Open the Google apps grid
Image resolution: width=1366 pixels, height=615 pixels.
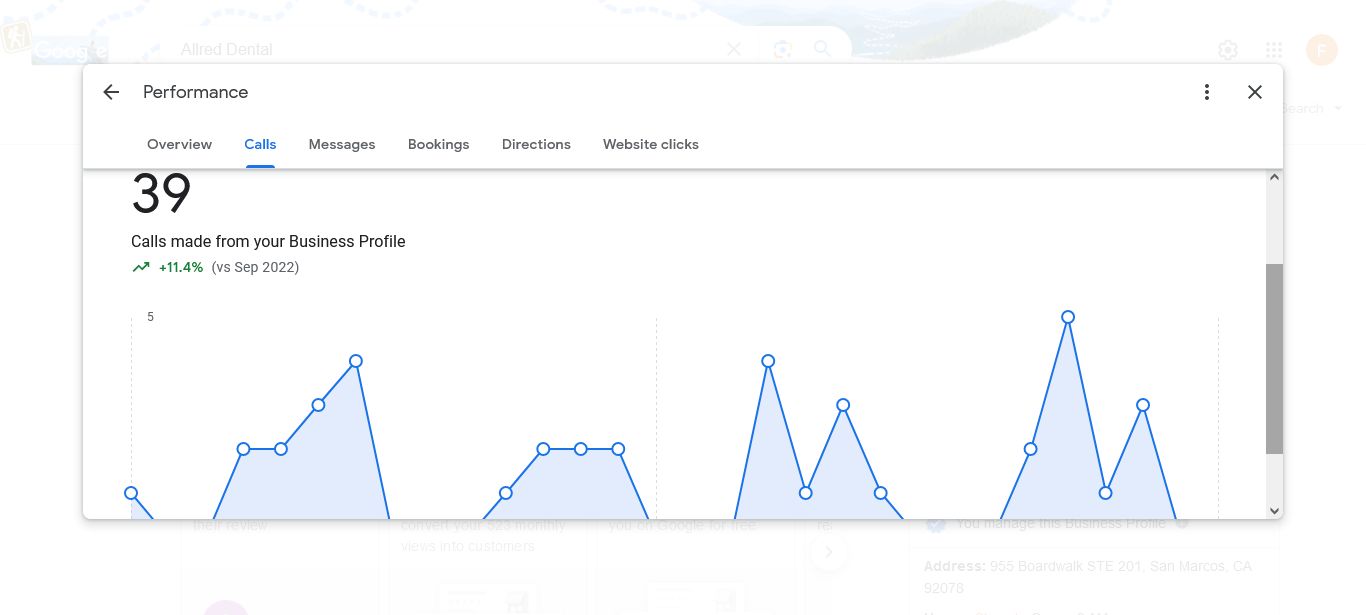pos(1274,50)
